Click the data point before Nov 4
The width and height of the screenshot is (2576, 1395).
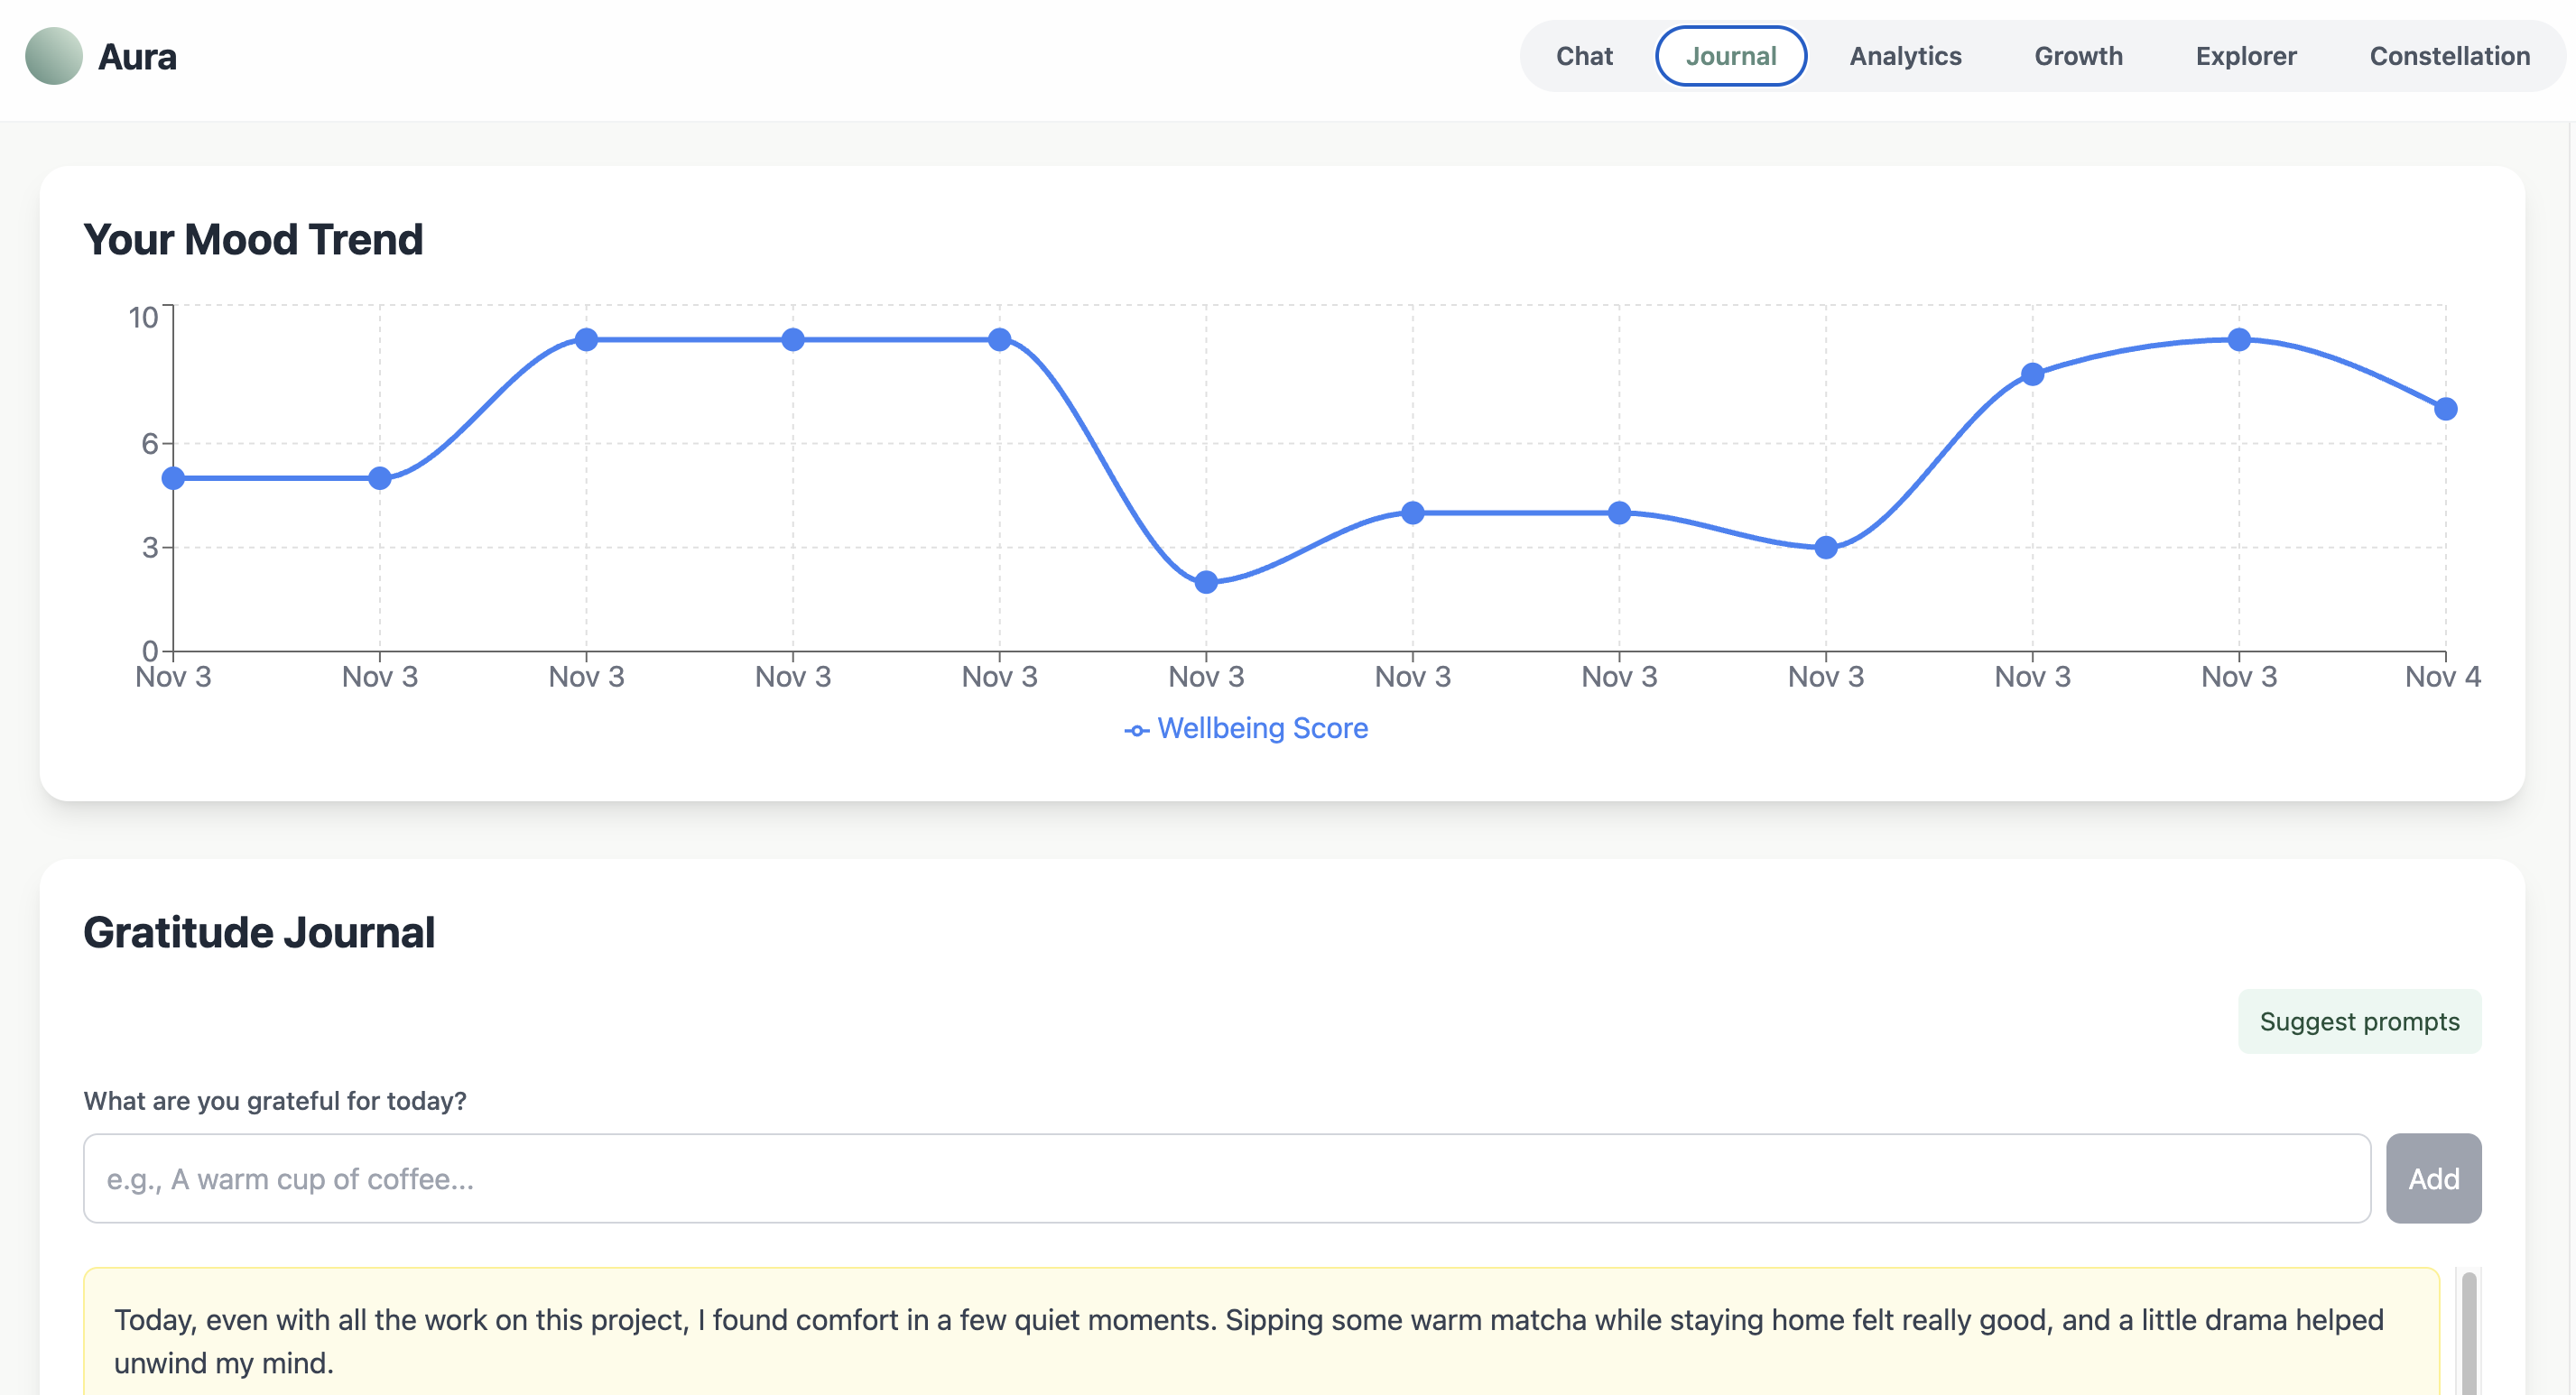[2238, 340]
